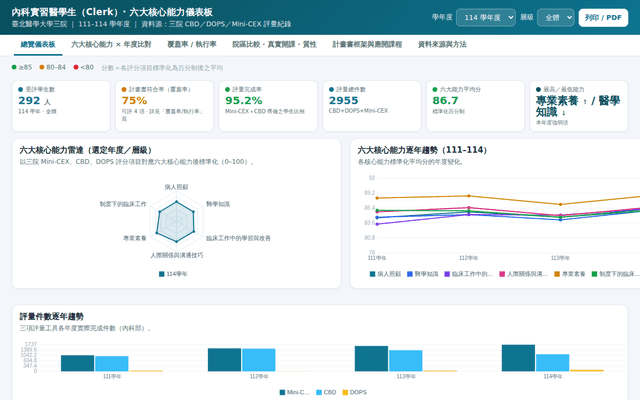Viewport: 640px width, 400px height.
Task: Click the 制度下的臨床工作 radar label
Action: point(123,204)
